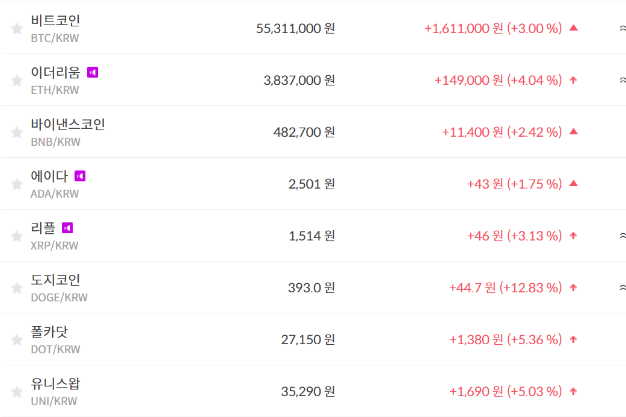Click the star icon beside XRP/KRW
The image size is (626, 417).
tap(16, 236)
